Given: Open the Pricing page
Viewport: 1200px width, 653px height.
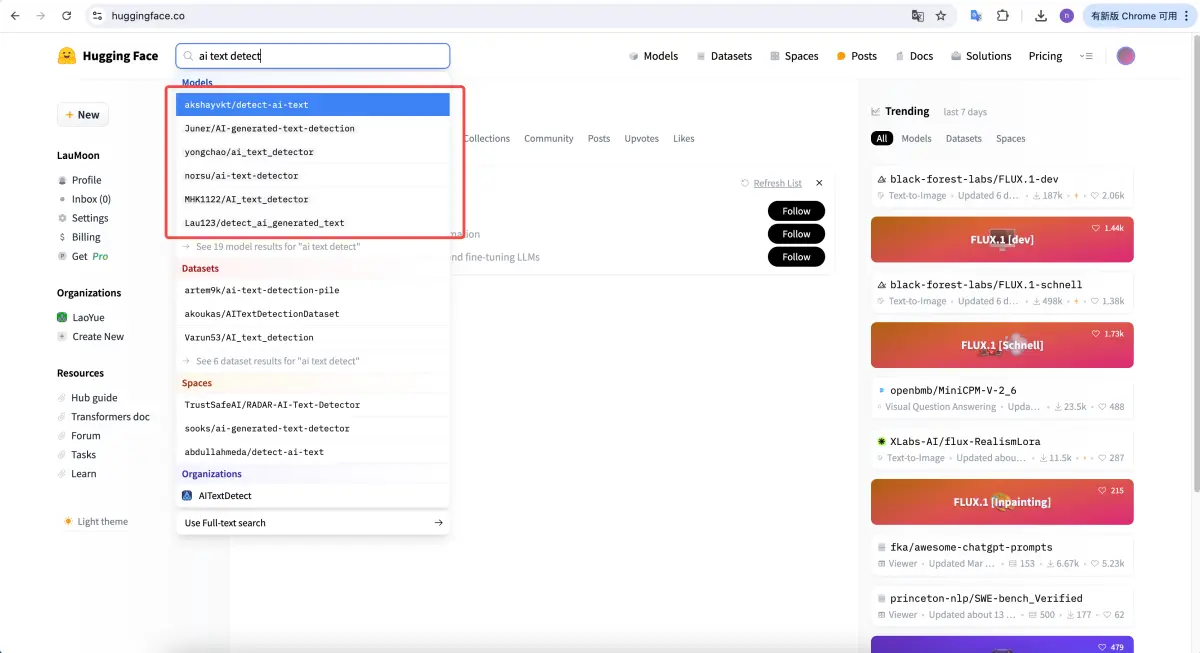Looking at the screenshot, I should tap(1045, 56).
